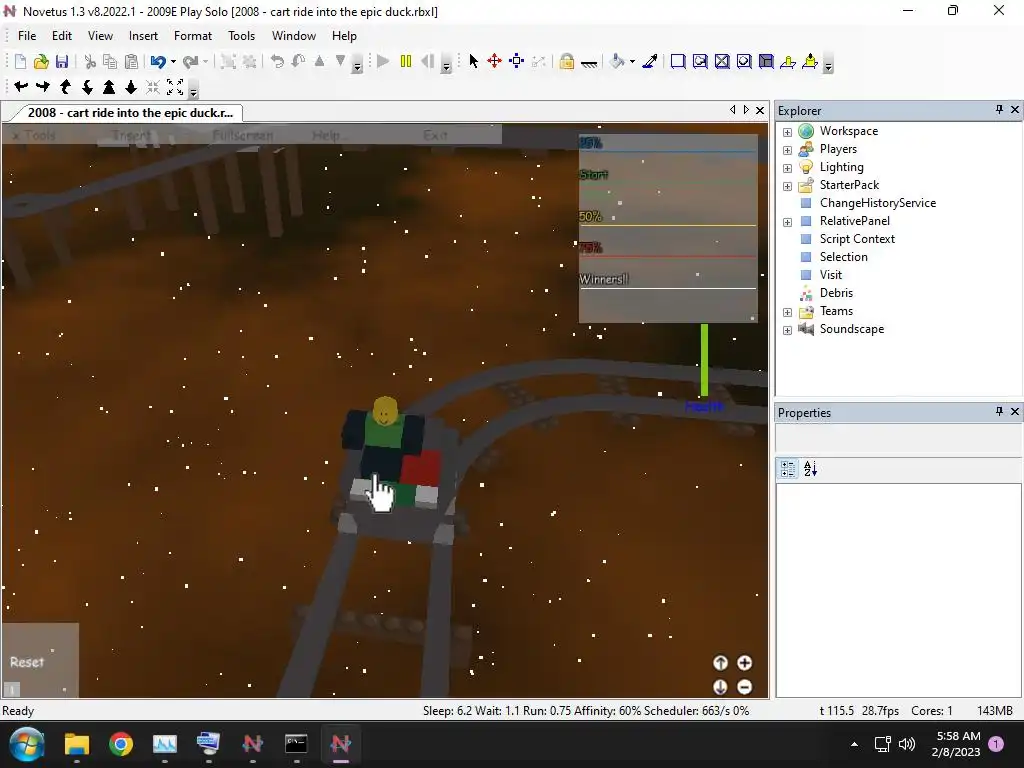Open the Format menu

pos(193,36)
